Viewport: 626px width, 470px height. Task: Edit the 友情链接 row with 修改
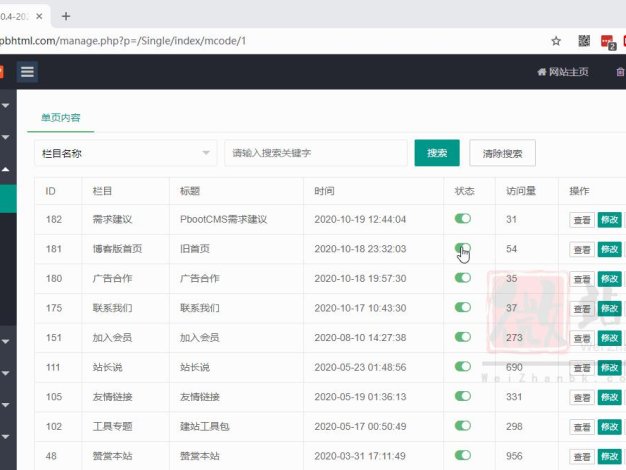[609, 397]
